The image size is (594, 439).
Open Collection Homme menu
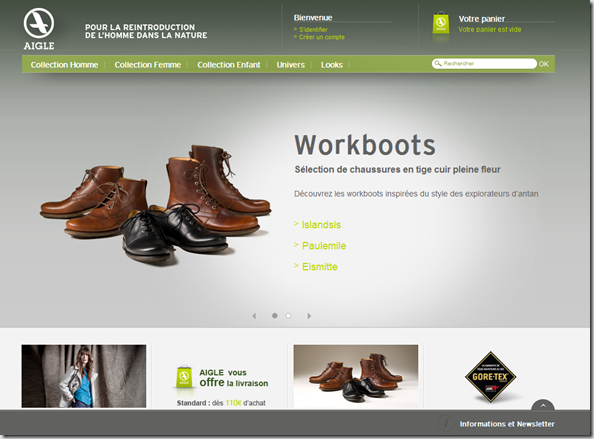coord(64,65)
